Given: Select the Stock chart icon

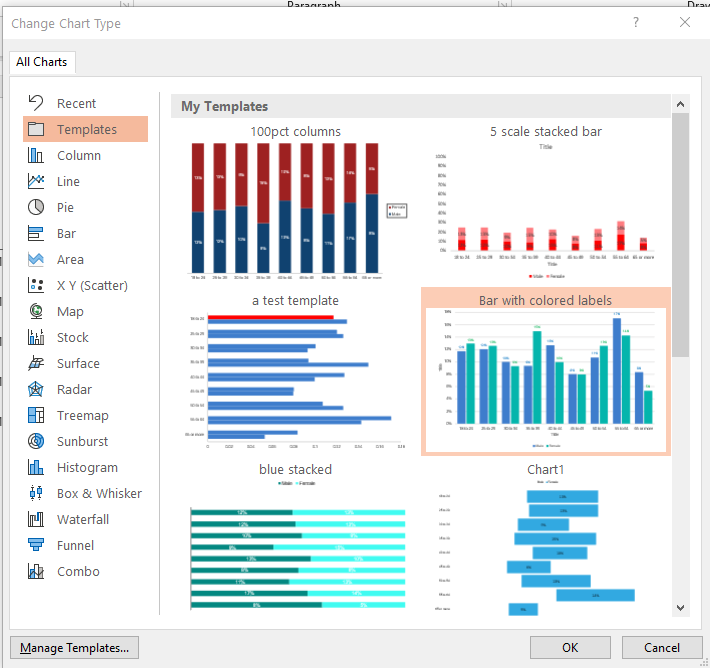Looking at the screenshot, I should pyautogui.click(x=36, y=338).
